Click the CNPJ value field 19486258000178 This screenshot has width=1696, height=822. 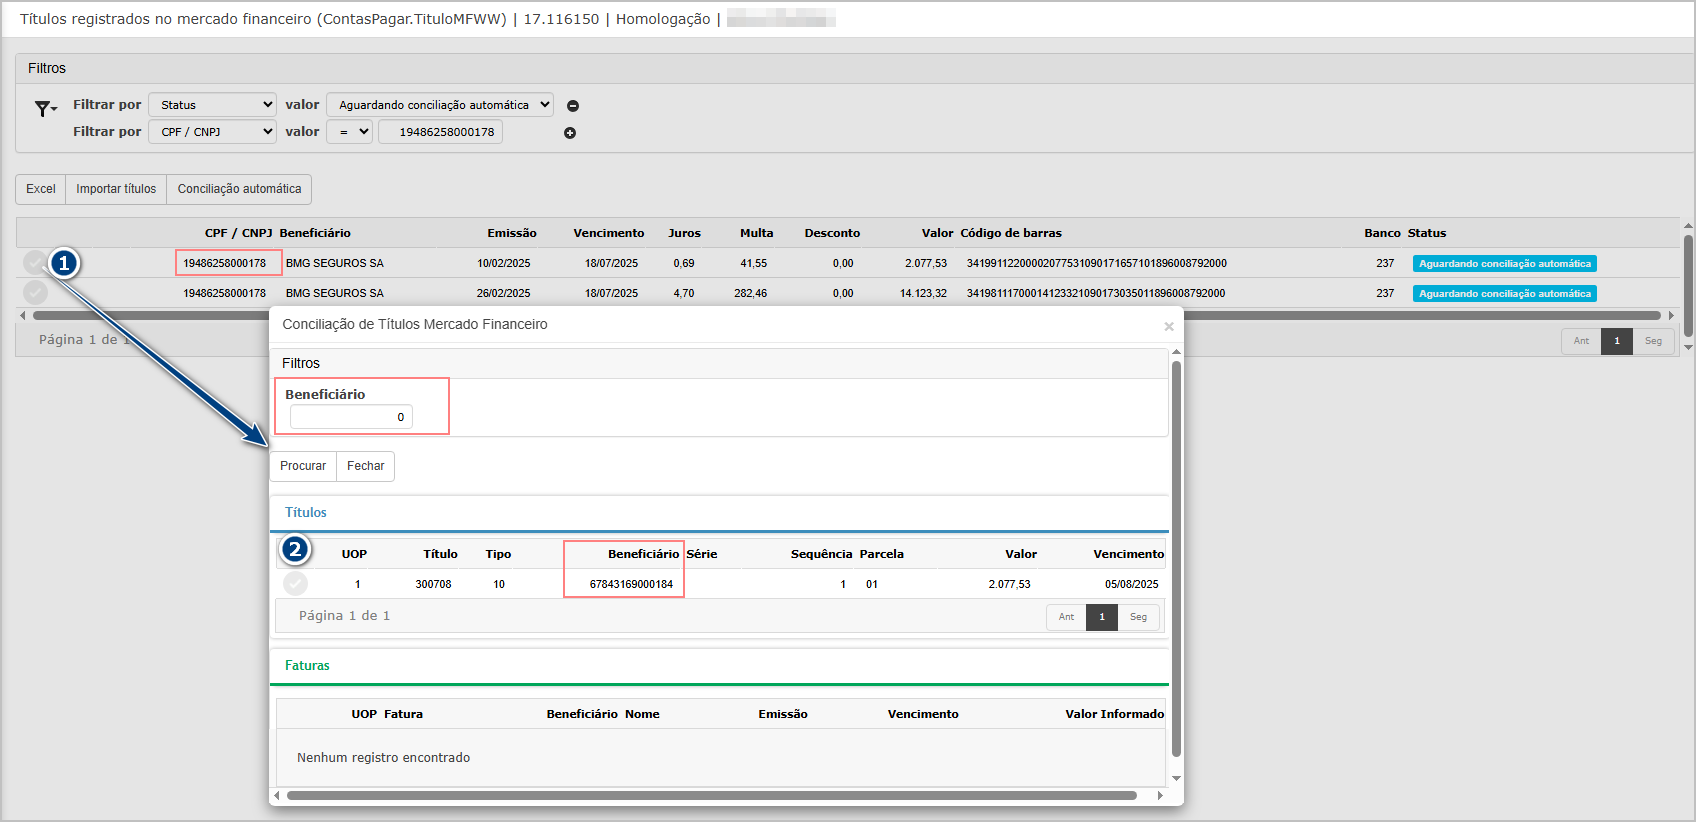[x=440, y=132]
